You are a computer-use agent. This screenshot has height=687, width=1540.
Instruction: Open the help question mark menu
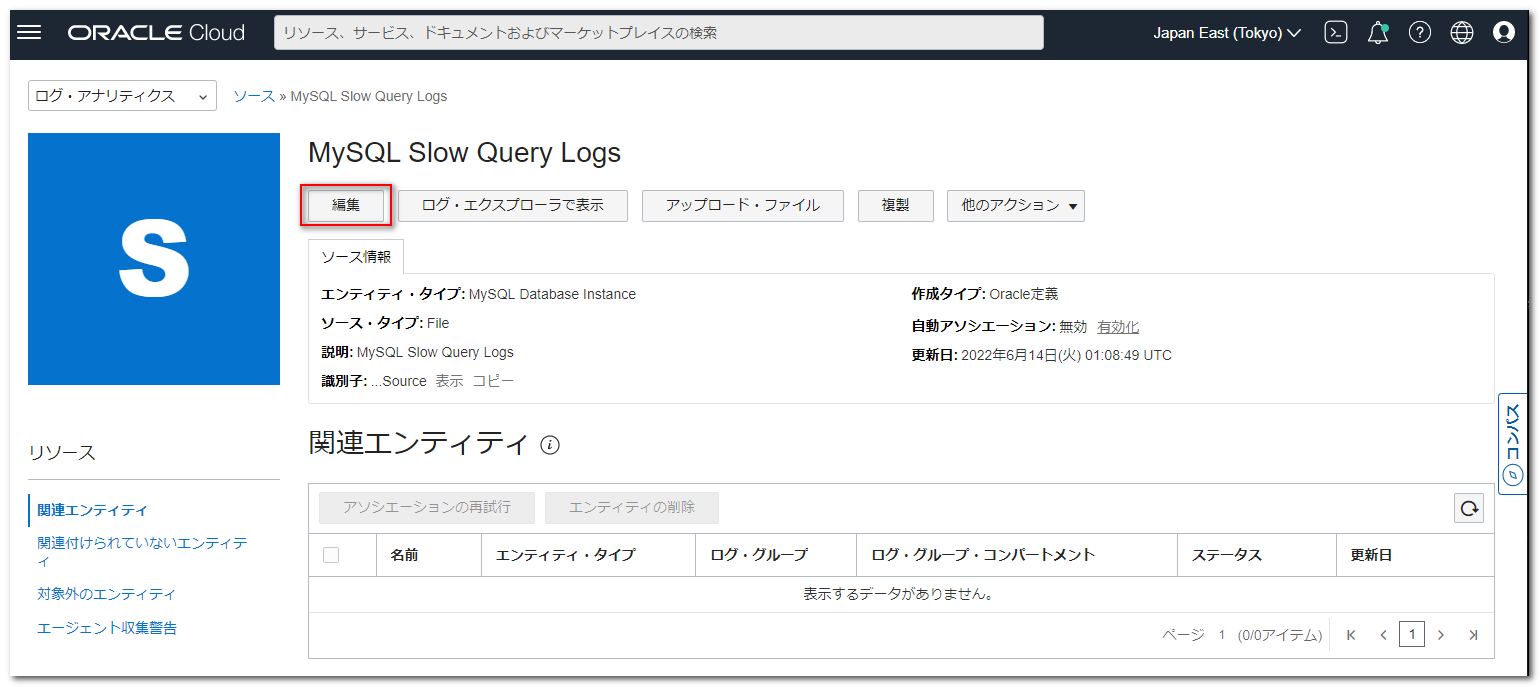click(1420, 33)
